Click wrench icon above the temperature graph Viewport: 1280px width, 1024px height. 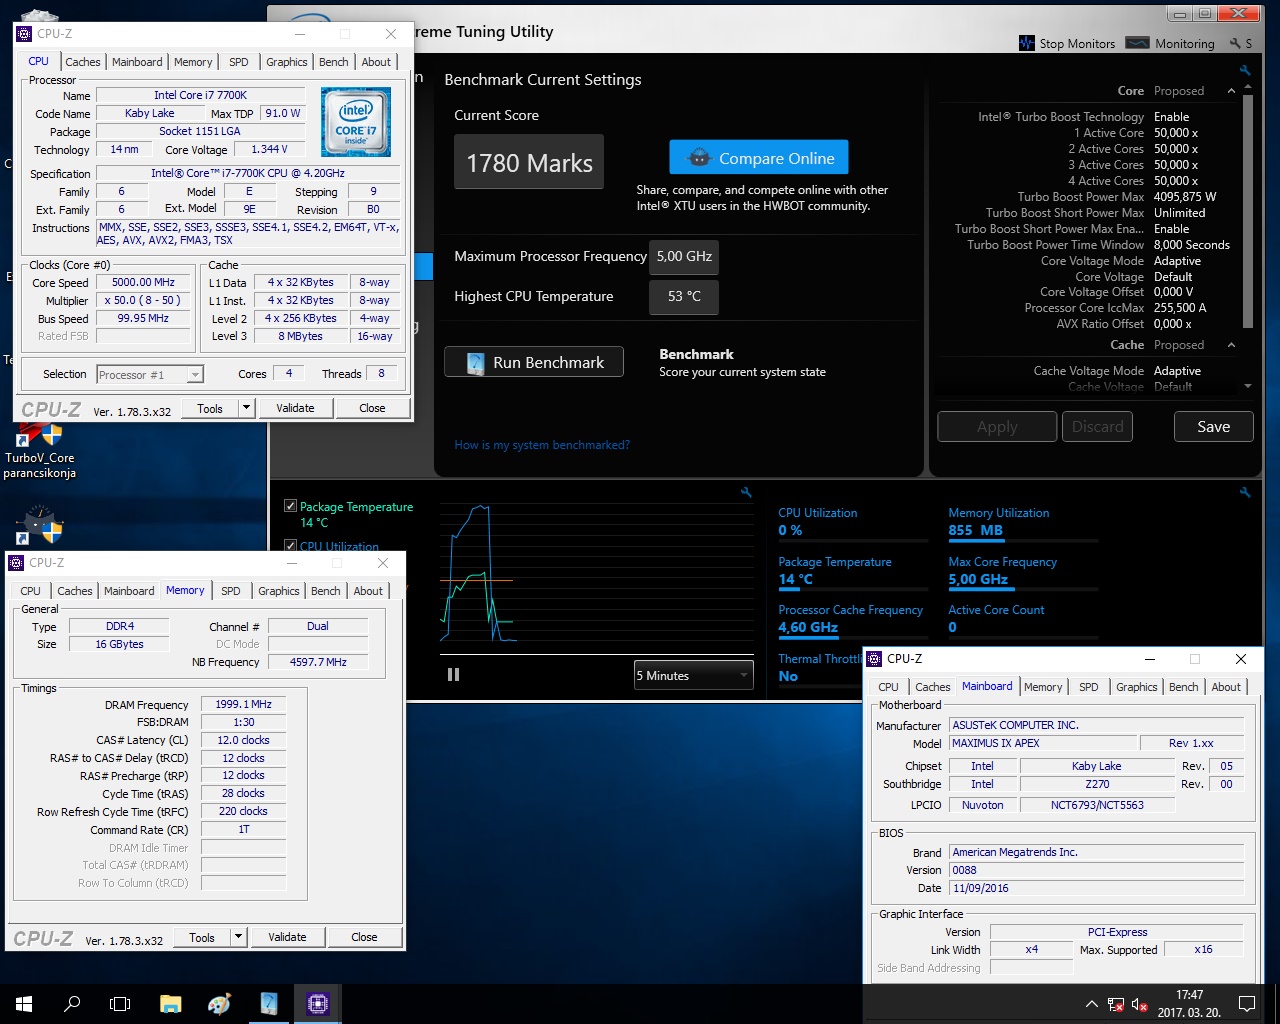coord(746,492)
